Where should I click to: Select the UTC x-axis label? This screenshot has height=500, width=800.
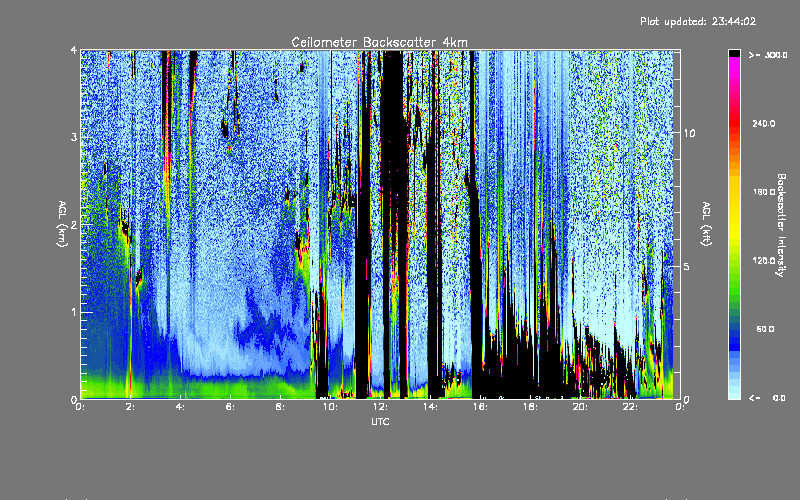(380, 421)
